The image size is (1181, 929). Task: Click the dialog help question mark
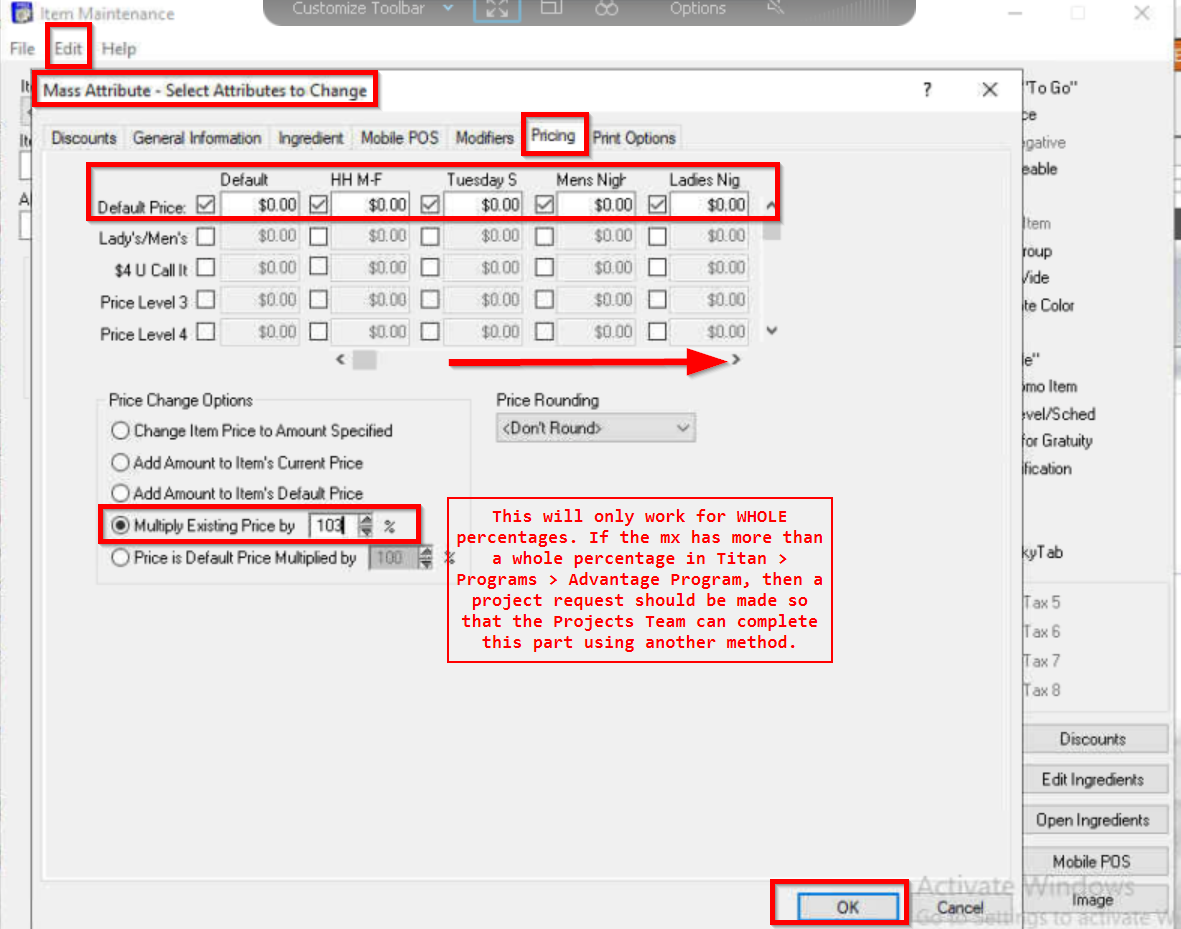pos(927,90)
